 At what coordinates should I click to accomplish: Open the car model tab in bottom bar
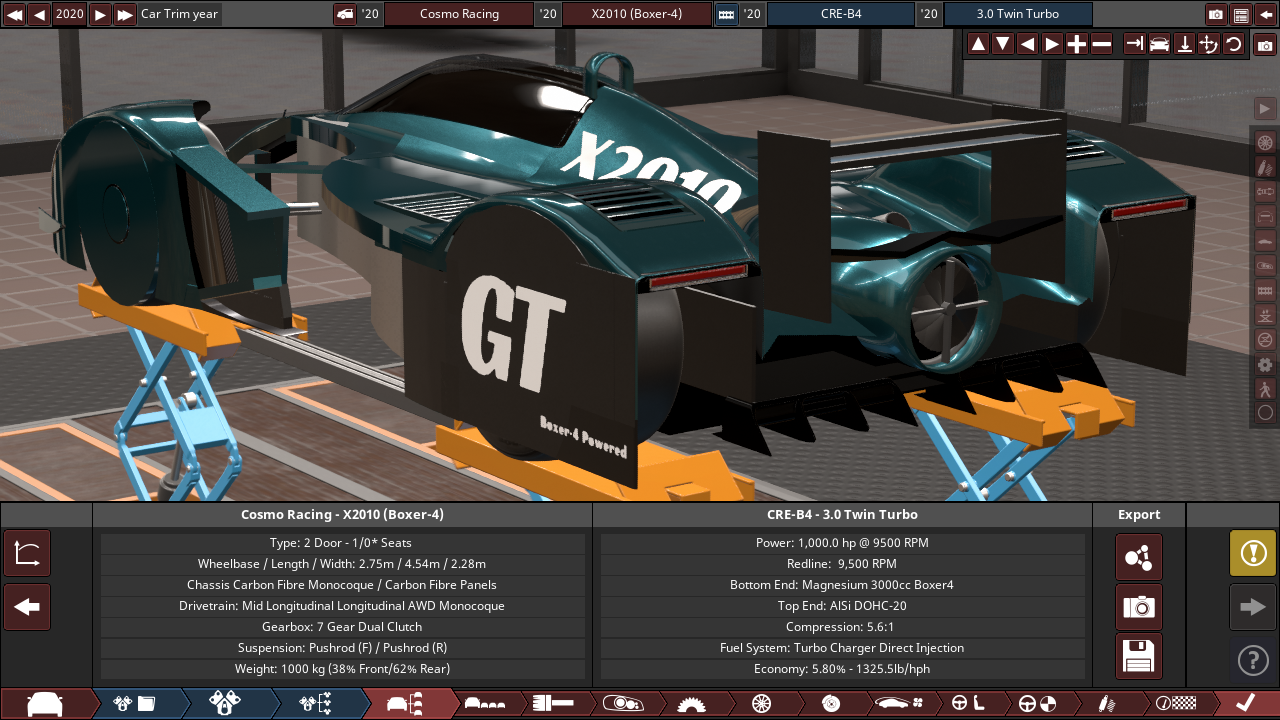[x=45, y=704]
